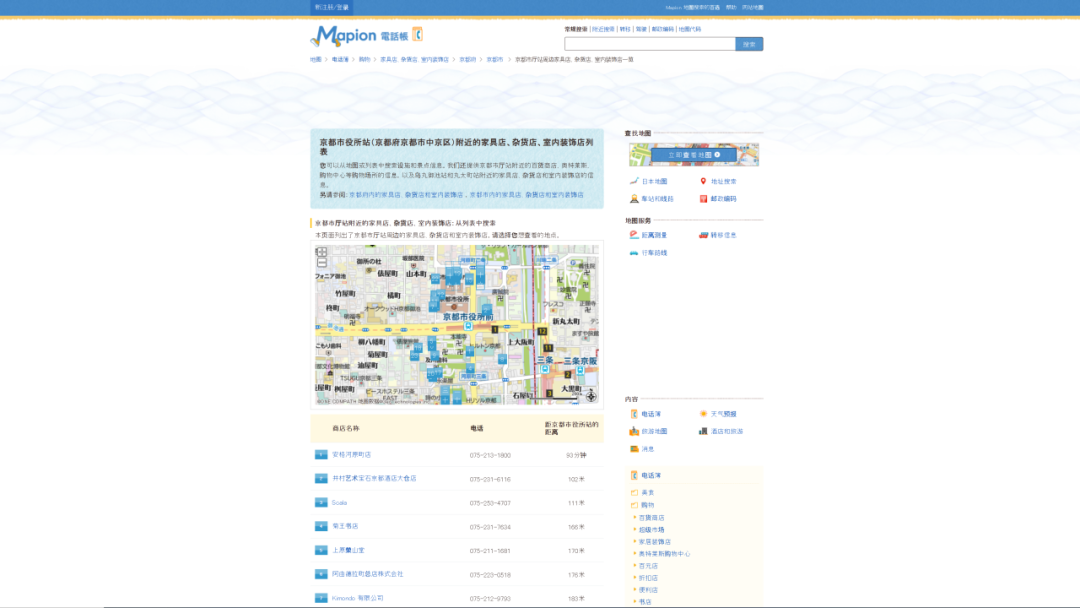Click phone number 075-231-6116
This screenshot has height=608, width=1080.
pos(490,479)
